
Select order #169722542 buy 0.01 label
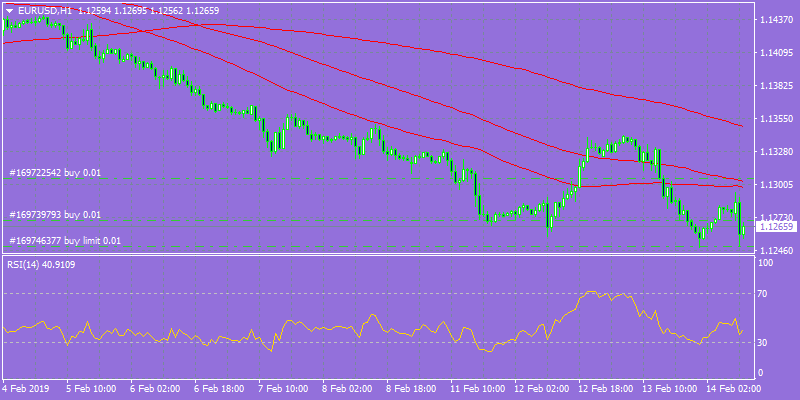pyautogui.click(x=55, y=173)
